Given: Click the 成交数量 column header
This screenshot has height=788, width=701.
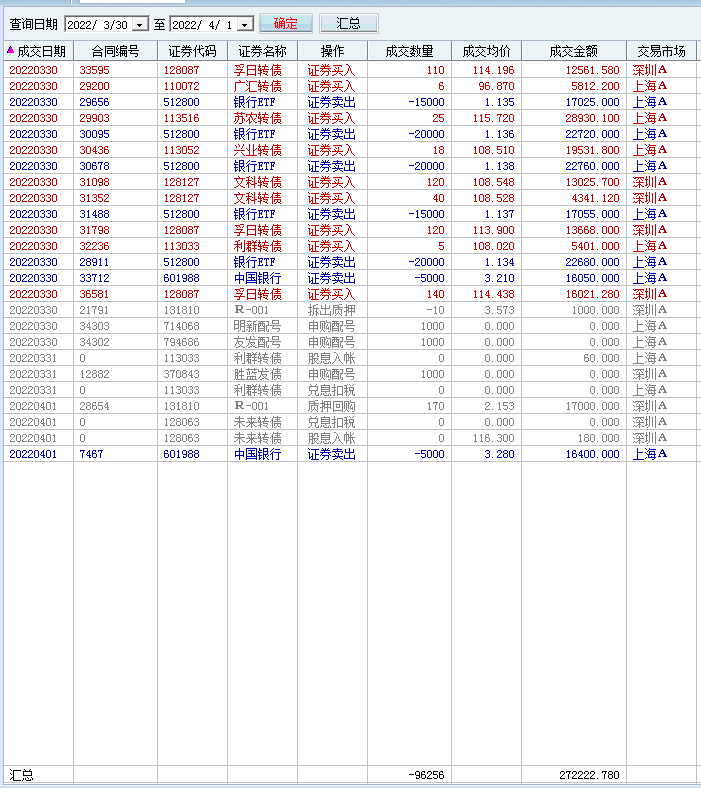Looking at the screenshot, I should [x=410, y=51].
